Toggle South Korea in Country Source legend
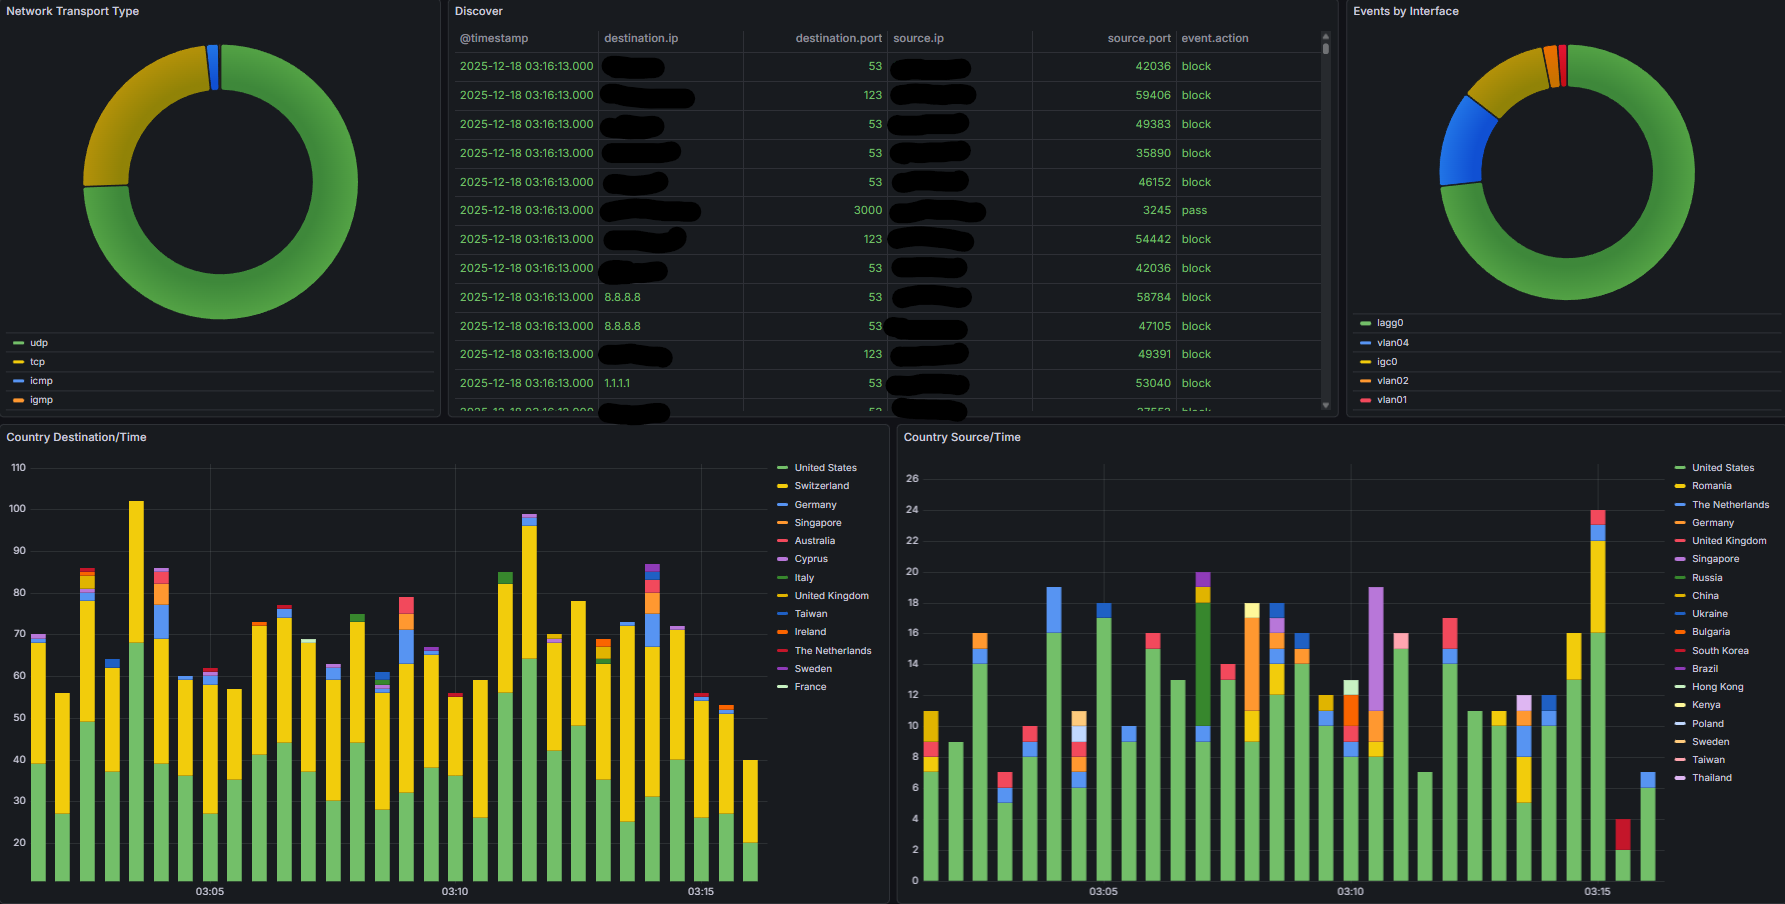Screen dimensions: 1785x904 1720,651
